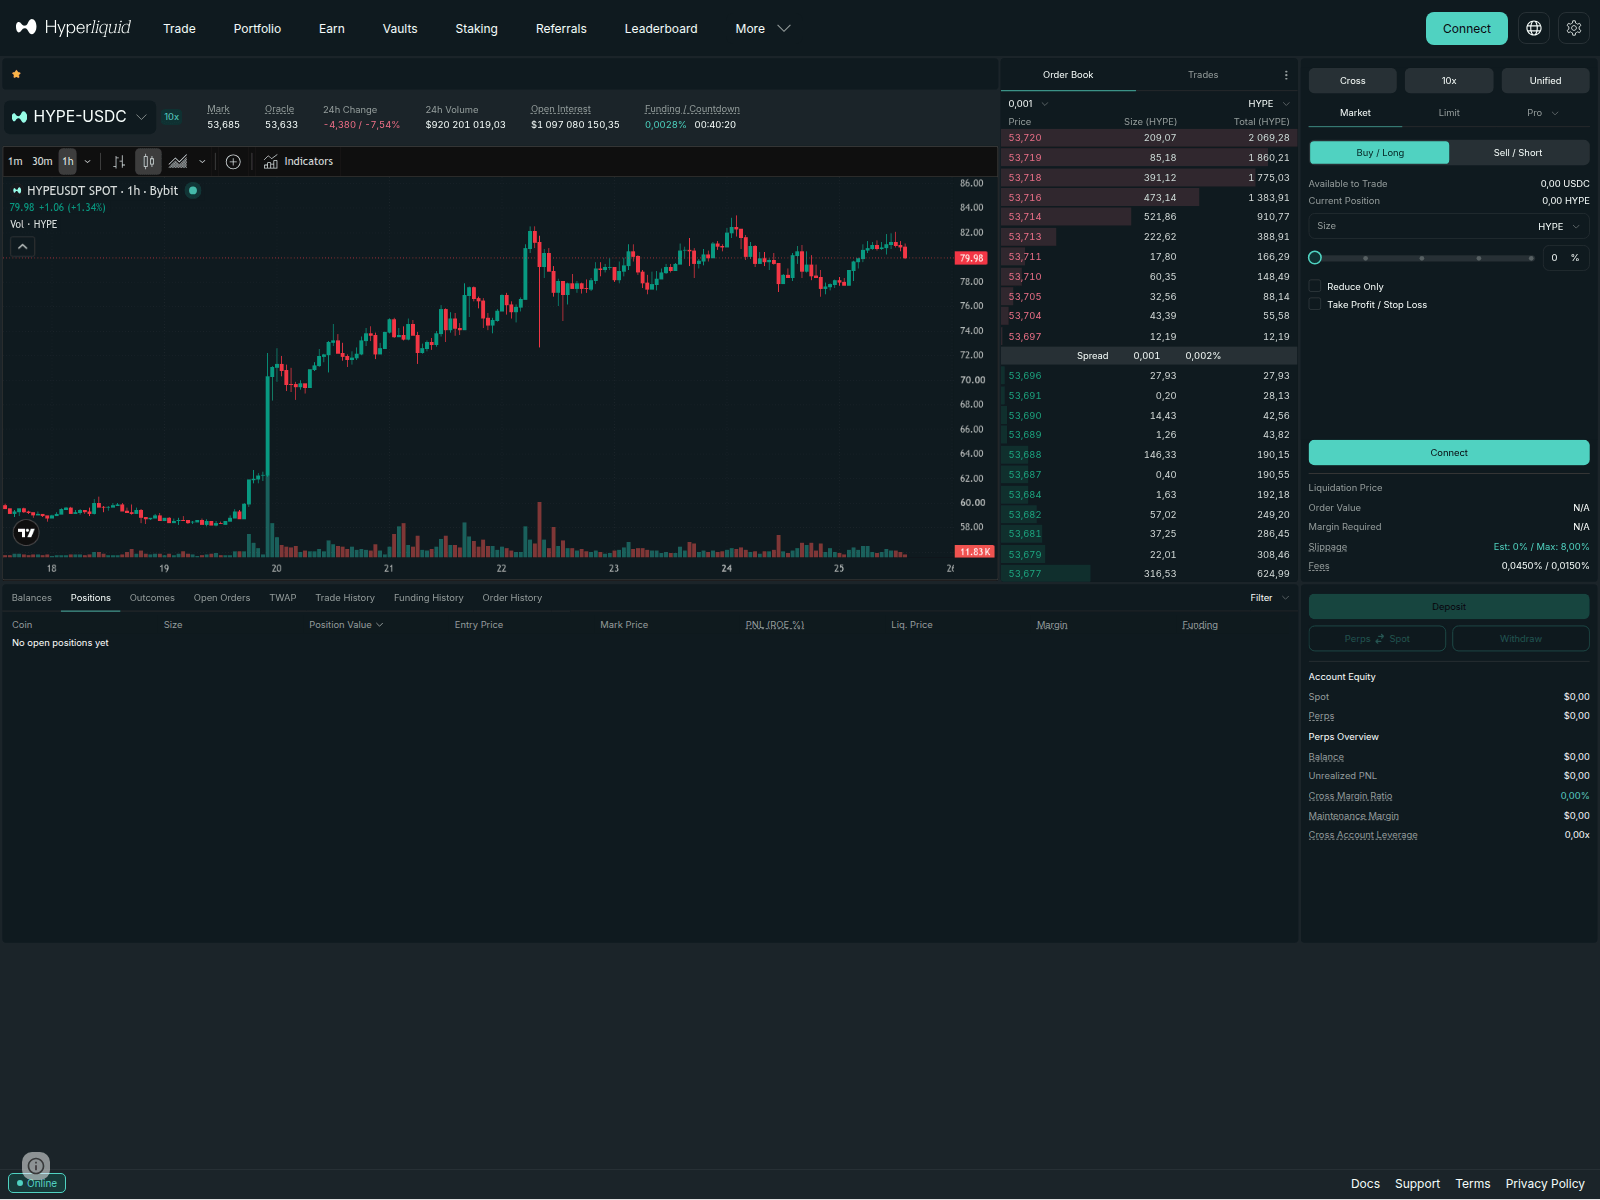Open the Trade History tab
The height and width of the screenshot is (1200, 1600).
click(345, 598)
